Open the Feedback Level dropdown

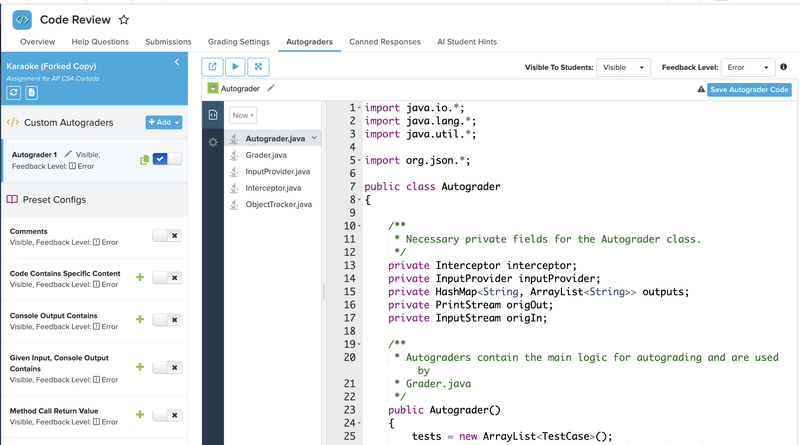point(747,67)
